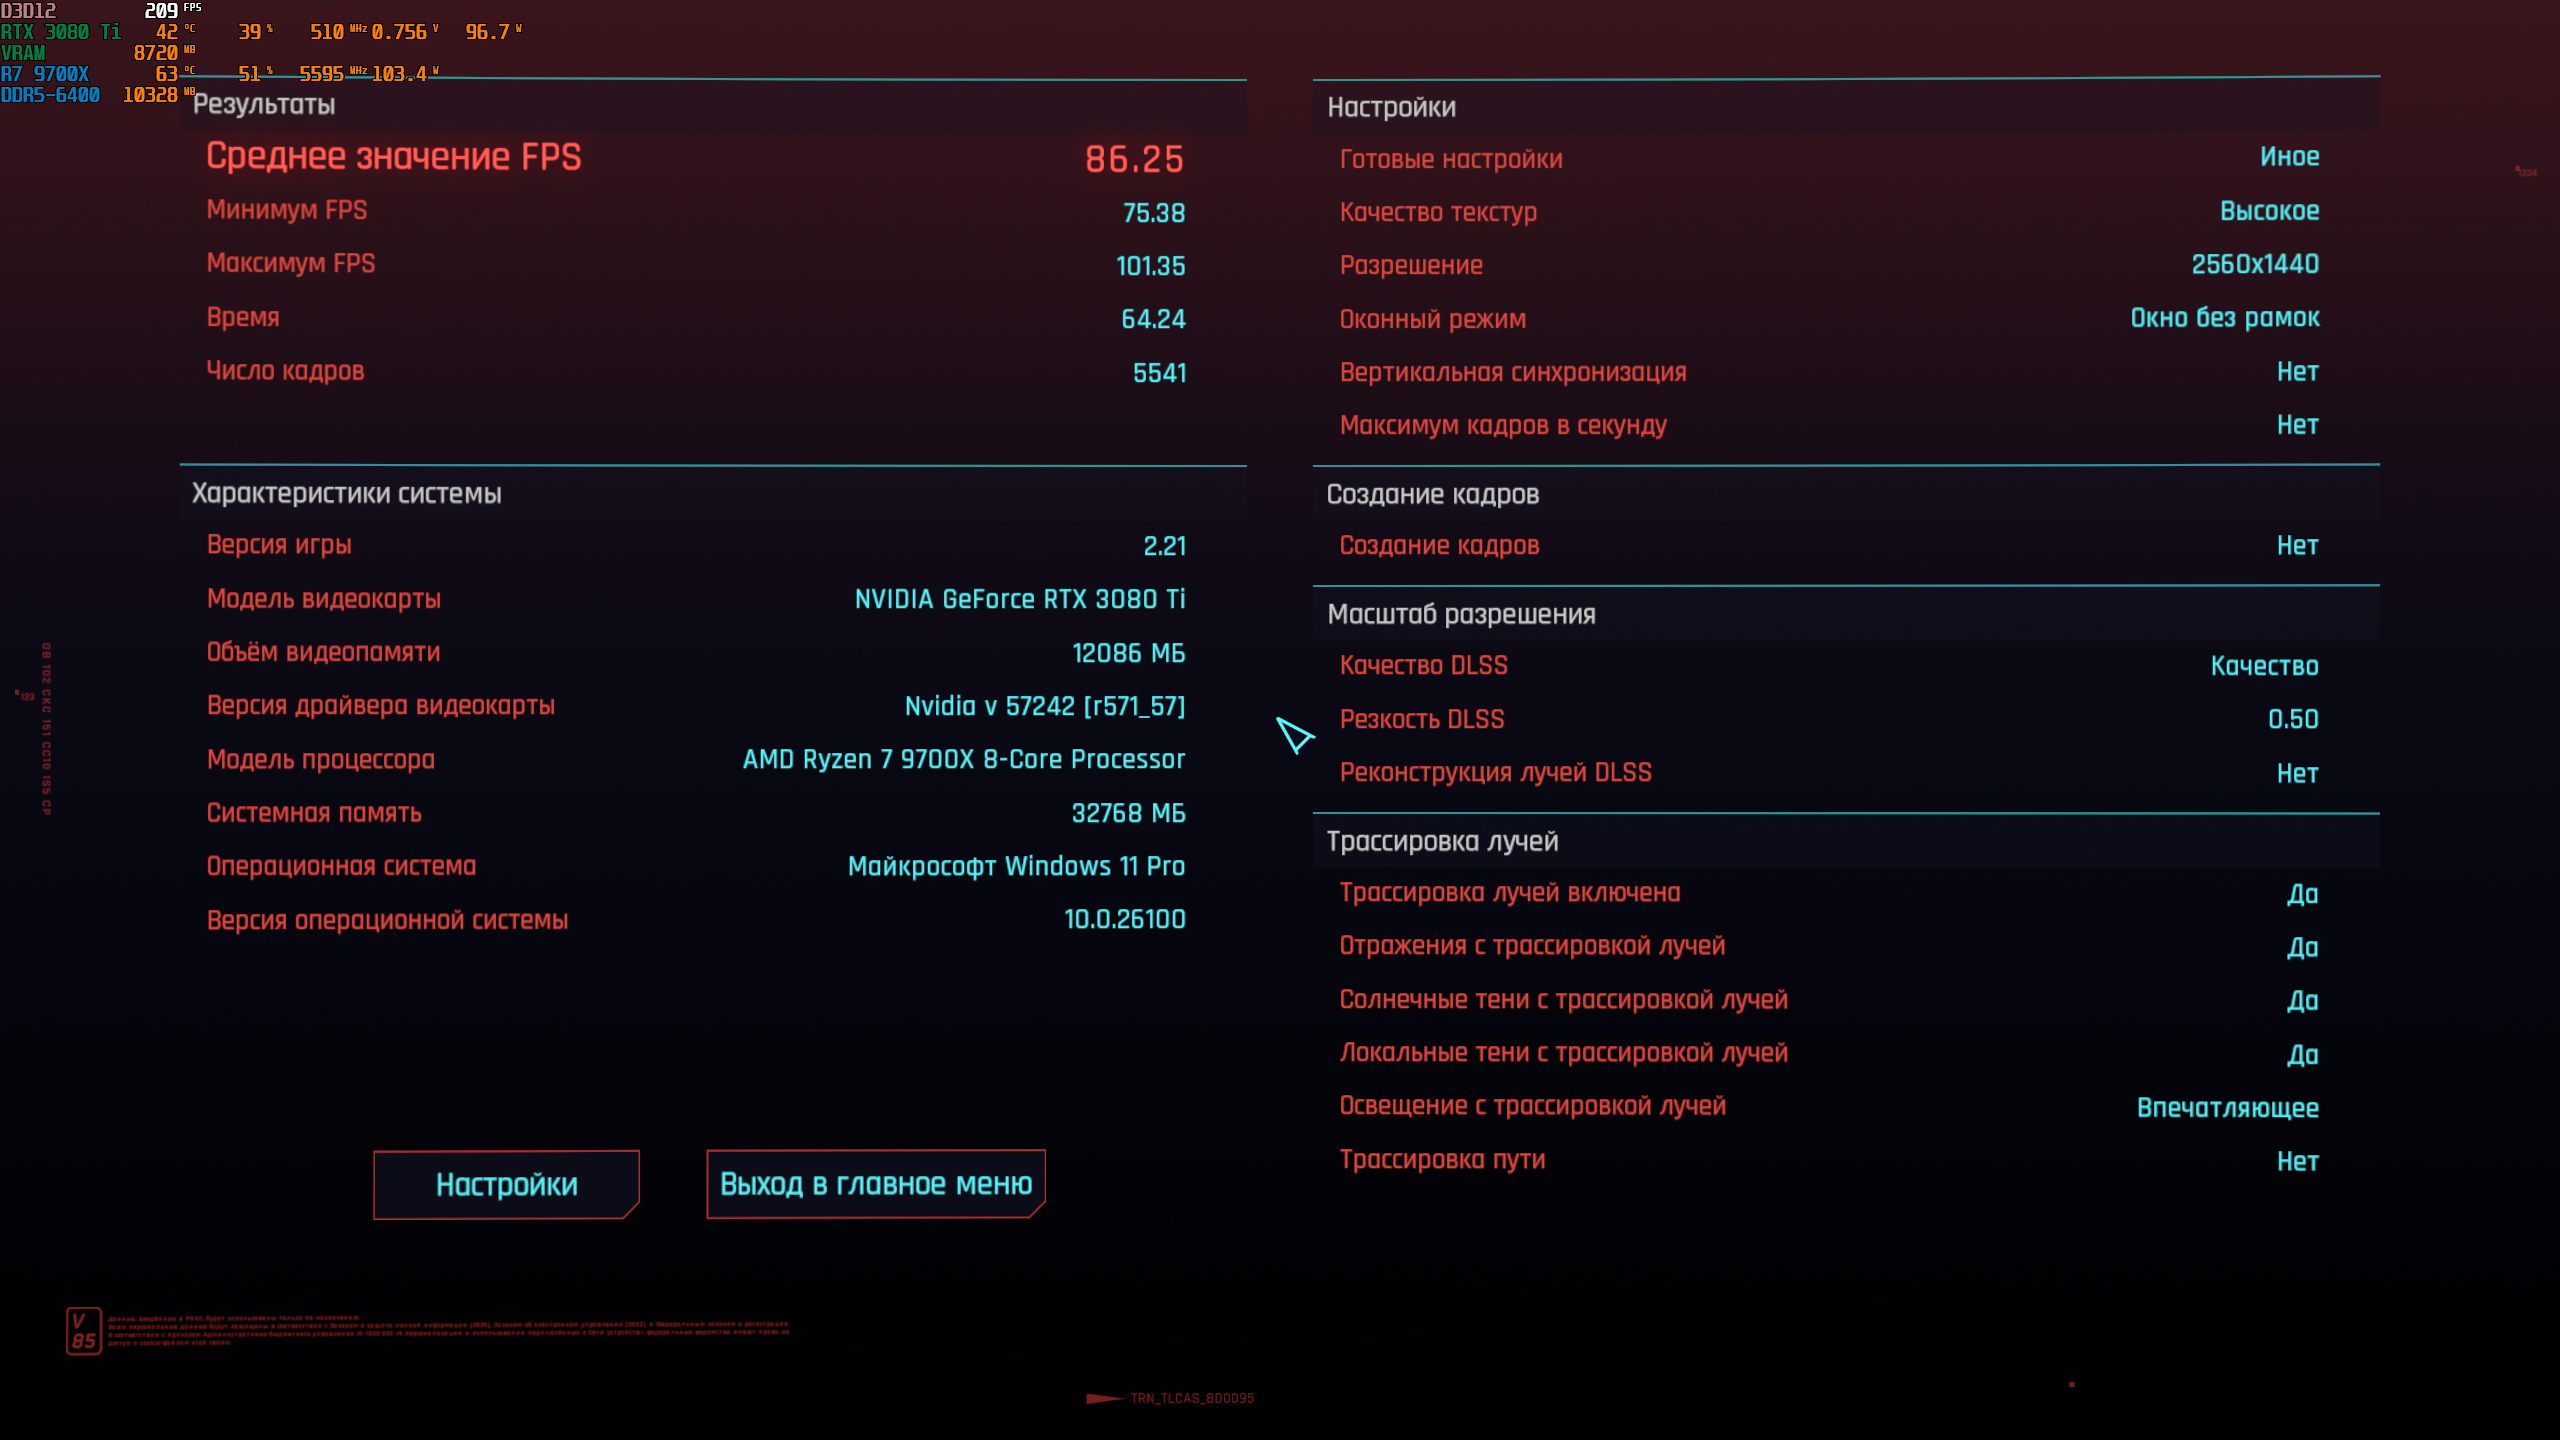Screen dimensions: 2560x1440
Task: Click the Трассировка лучей section header
Action: tap(1442, 842)
